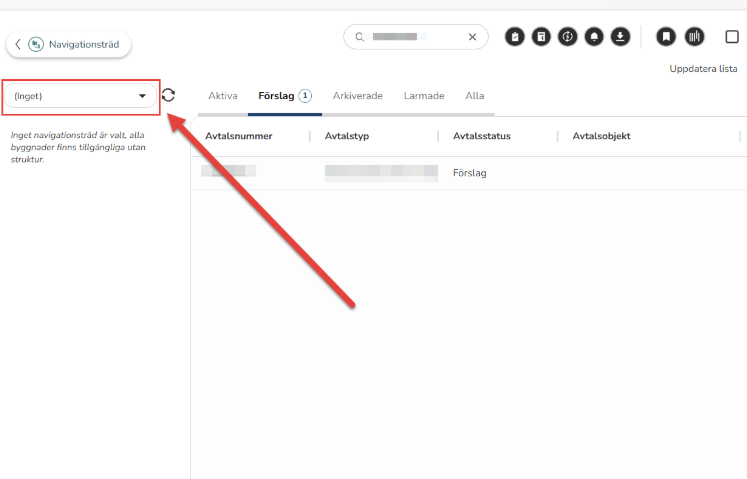
Task: Sort by Avtalsnummer column header
Action: click(239, 136)
